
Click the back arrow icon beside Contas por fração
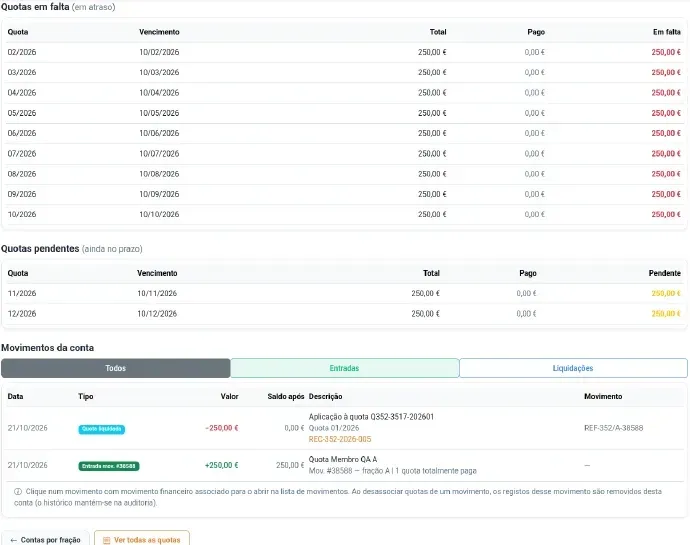[14, 540]
